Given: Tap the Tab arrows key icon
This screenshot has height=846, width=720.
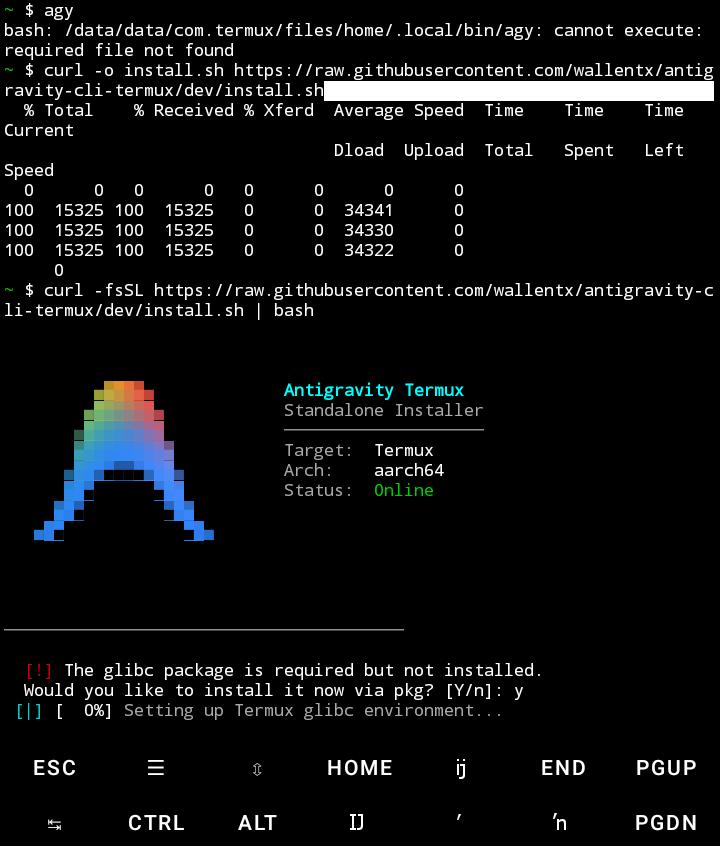Looking at the screenshot, I should (x=55, y=824).
